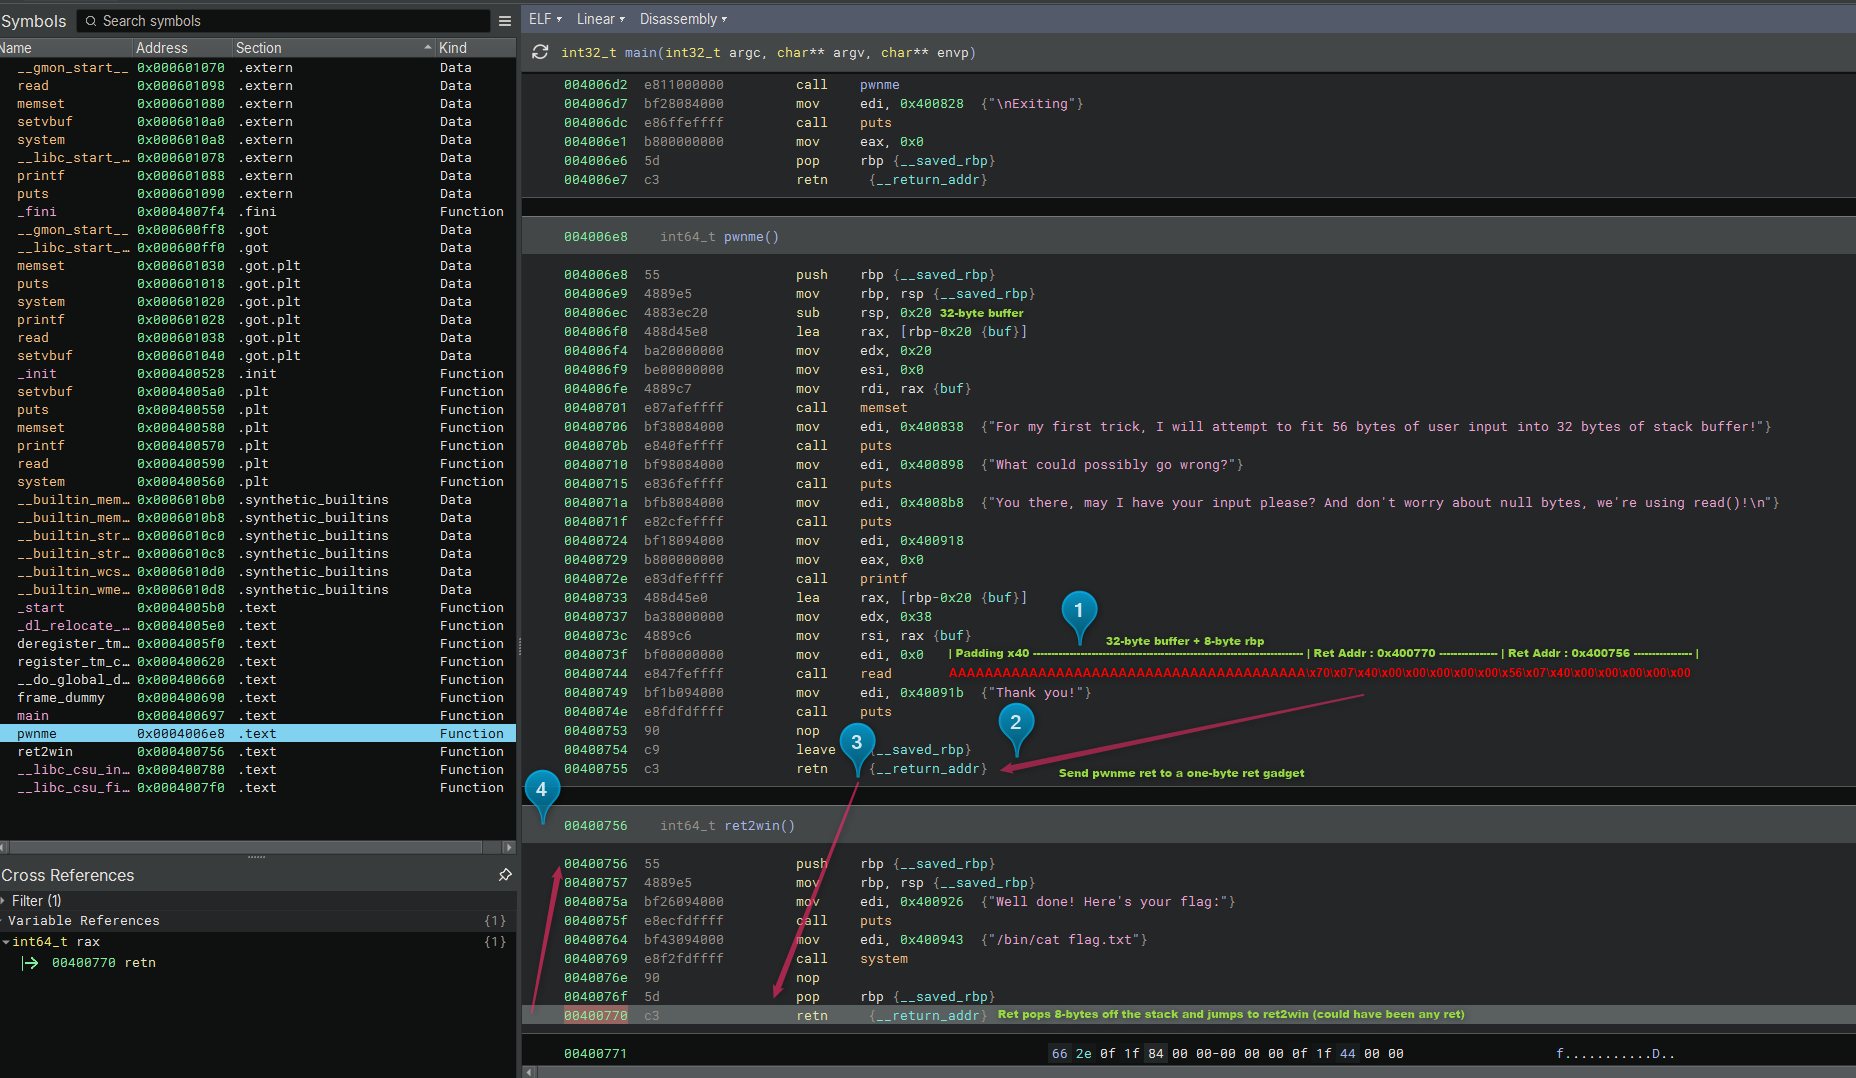The height and width of the screenshot is (1078, 1856).
Task: Click the highlighted 00400770 retn line
Action: [1188, 1016]
